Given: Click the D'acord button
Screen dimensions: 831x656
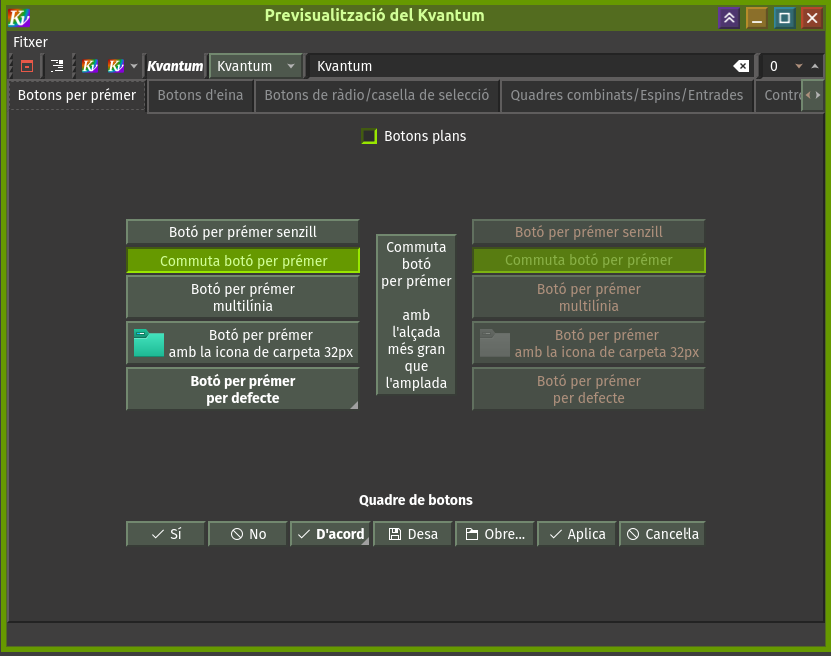Looking at the screenshot, I should pos(330,534).
